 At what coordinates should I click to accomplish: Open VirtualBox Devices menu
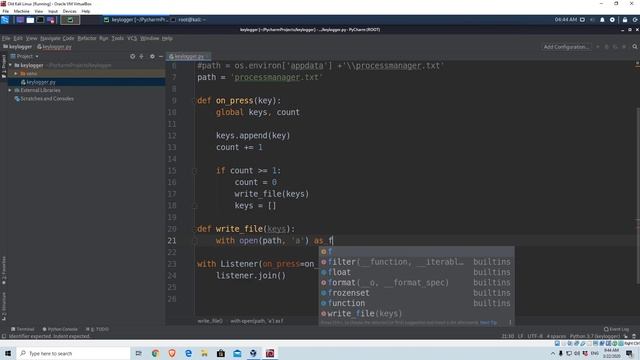[69, 11]
